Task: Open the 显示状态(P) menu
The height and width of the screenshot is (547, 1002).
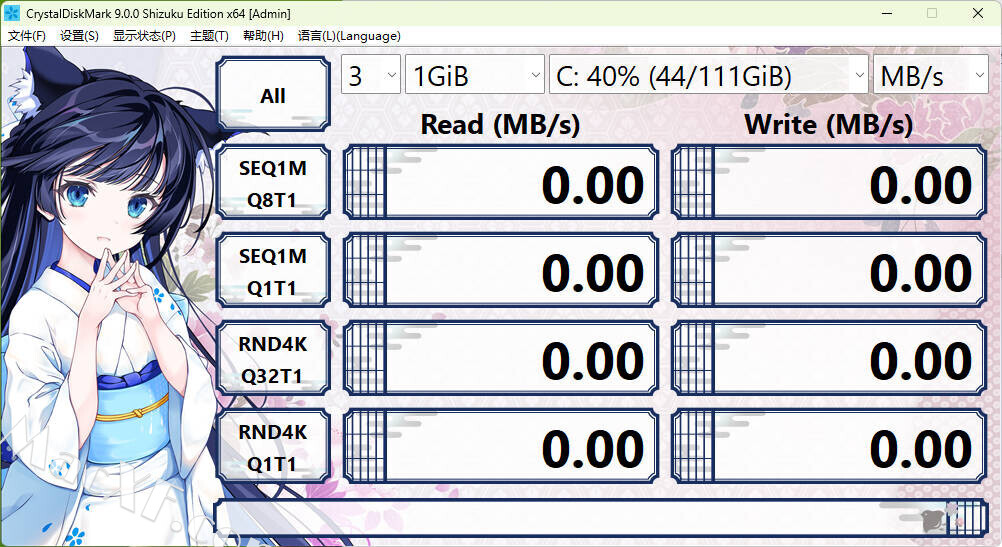Action: pyautogui.click(x=144, y=36)
